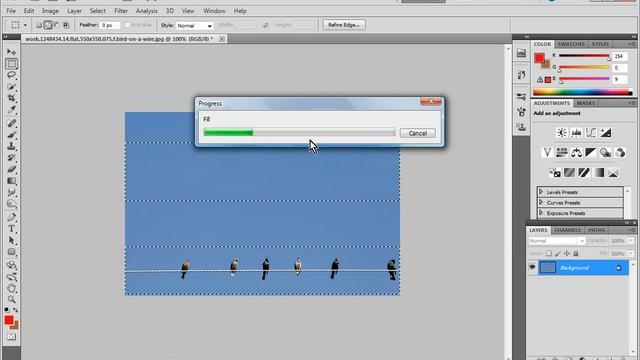Expand Exposure Presets
The width and height of the screenshot is (640, 360).
pos(540,213)
